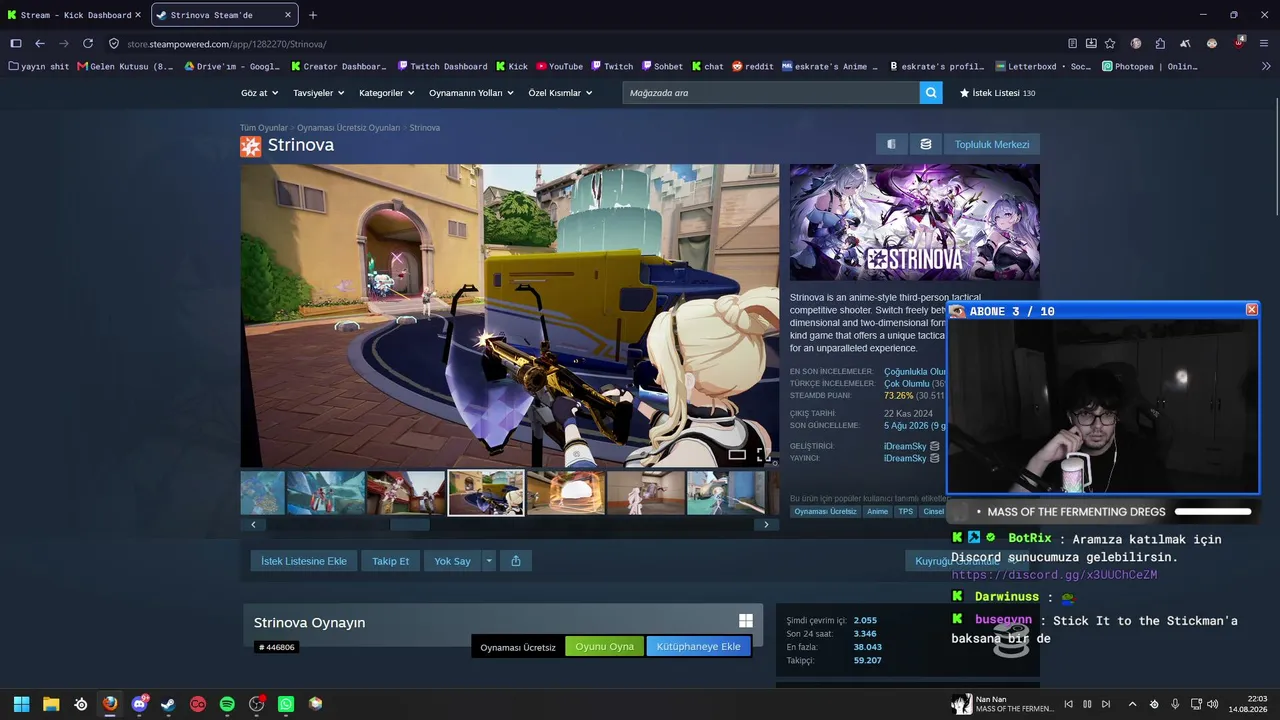Viewport: 1280px width, 720px height.
Task: Click the share icon beside Yok Say
Action: tap(516, 561)
